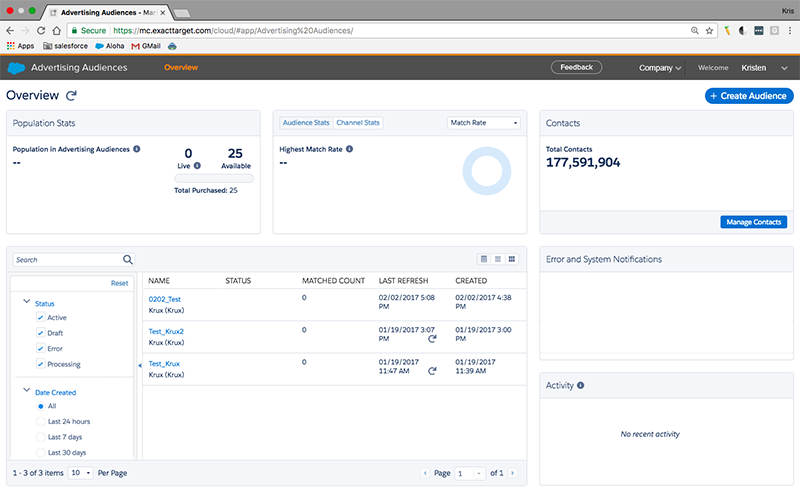The width and height of the screenshot is (800, 500).
Task: Collapse the Date Created filter section
Action: (27, 390)
